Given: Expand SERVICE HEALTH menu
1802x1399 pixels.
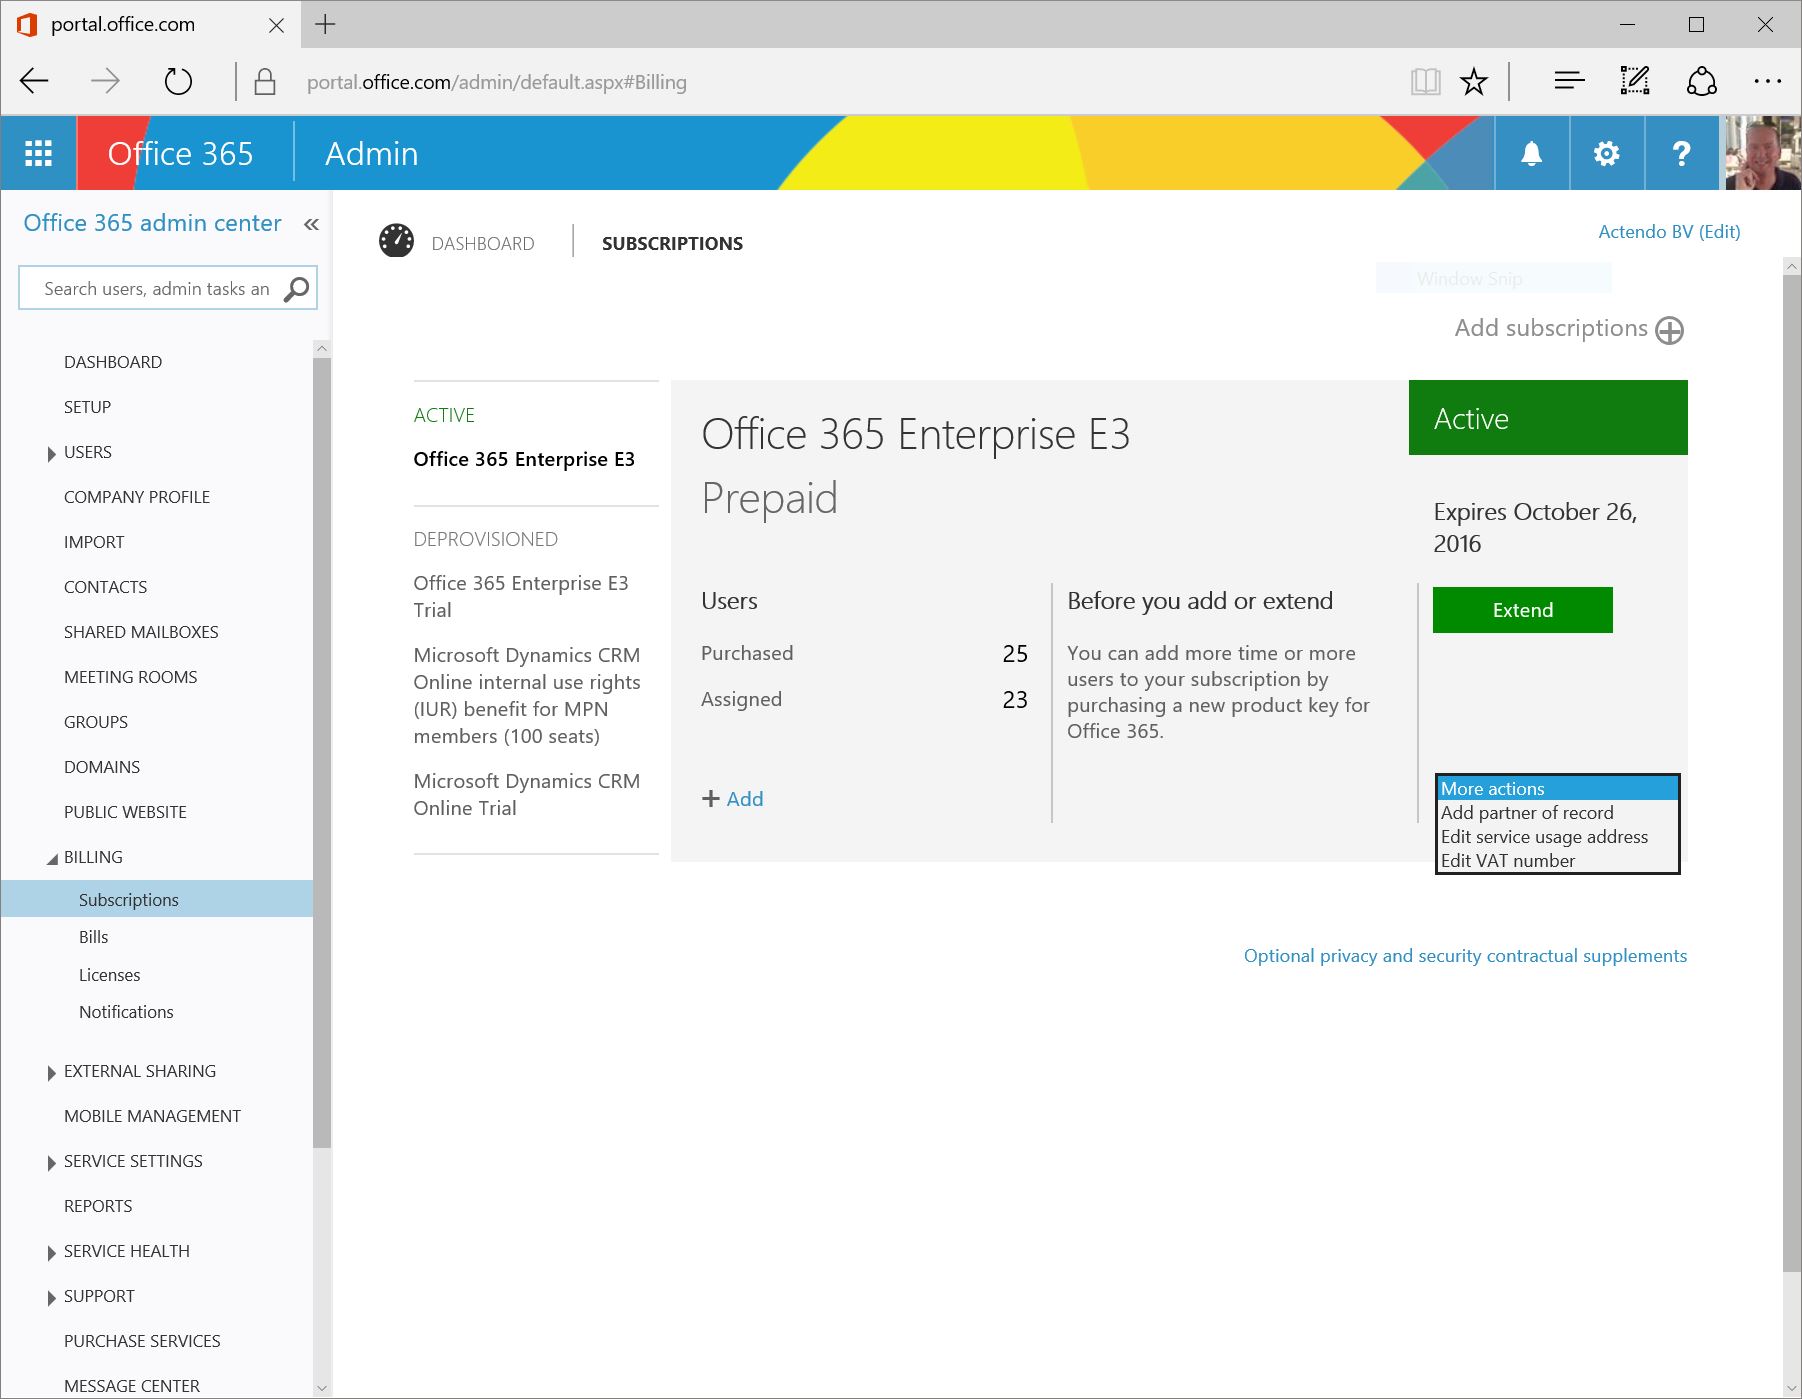Looking at the screenshot, I should tap(51, 1253).
